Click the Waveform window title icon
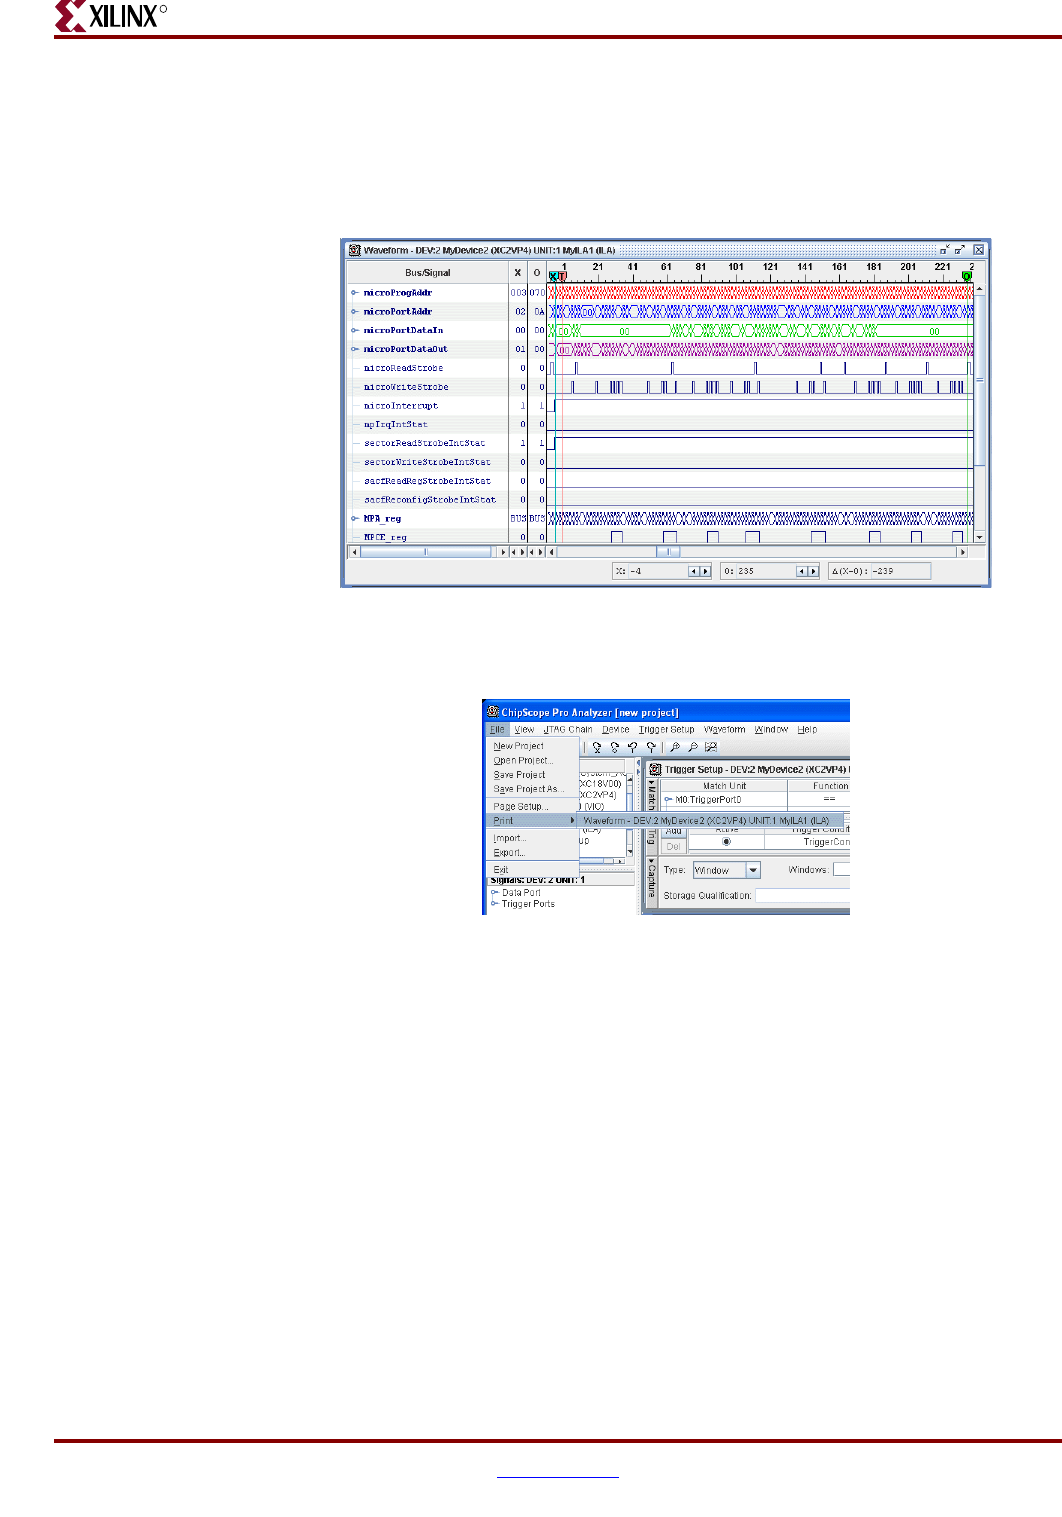 click(354, 250)
